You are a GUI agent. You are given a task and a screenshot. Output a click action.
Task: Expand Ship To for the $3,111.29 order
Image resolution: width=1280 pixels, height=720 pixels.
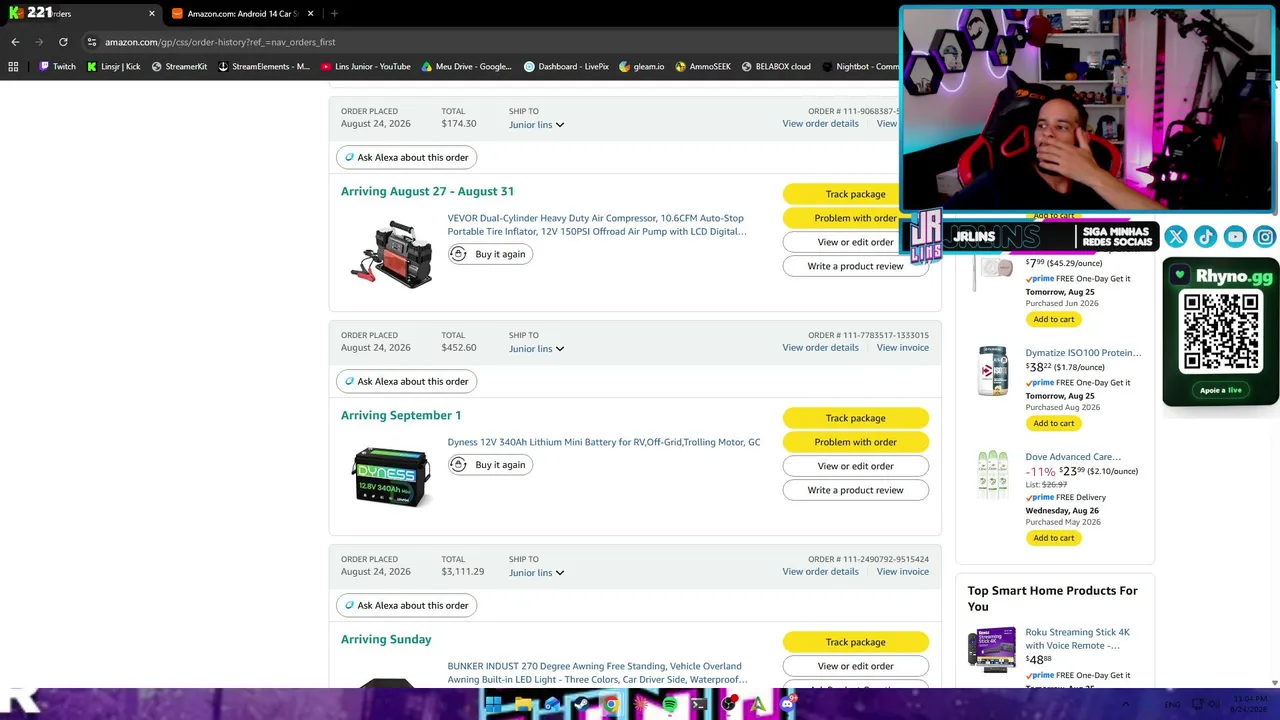536,573
